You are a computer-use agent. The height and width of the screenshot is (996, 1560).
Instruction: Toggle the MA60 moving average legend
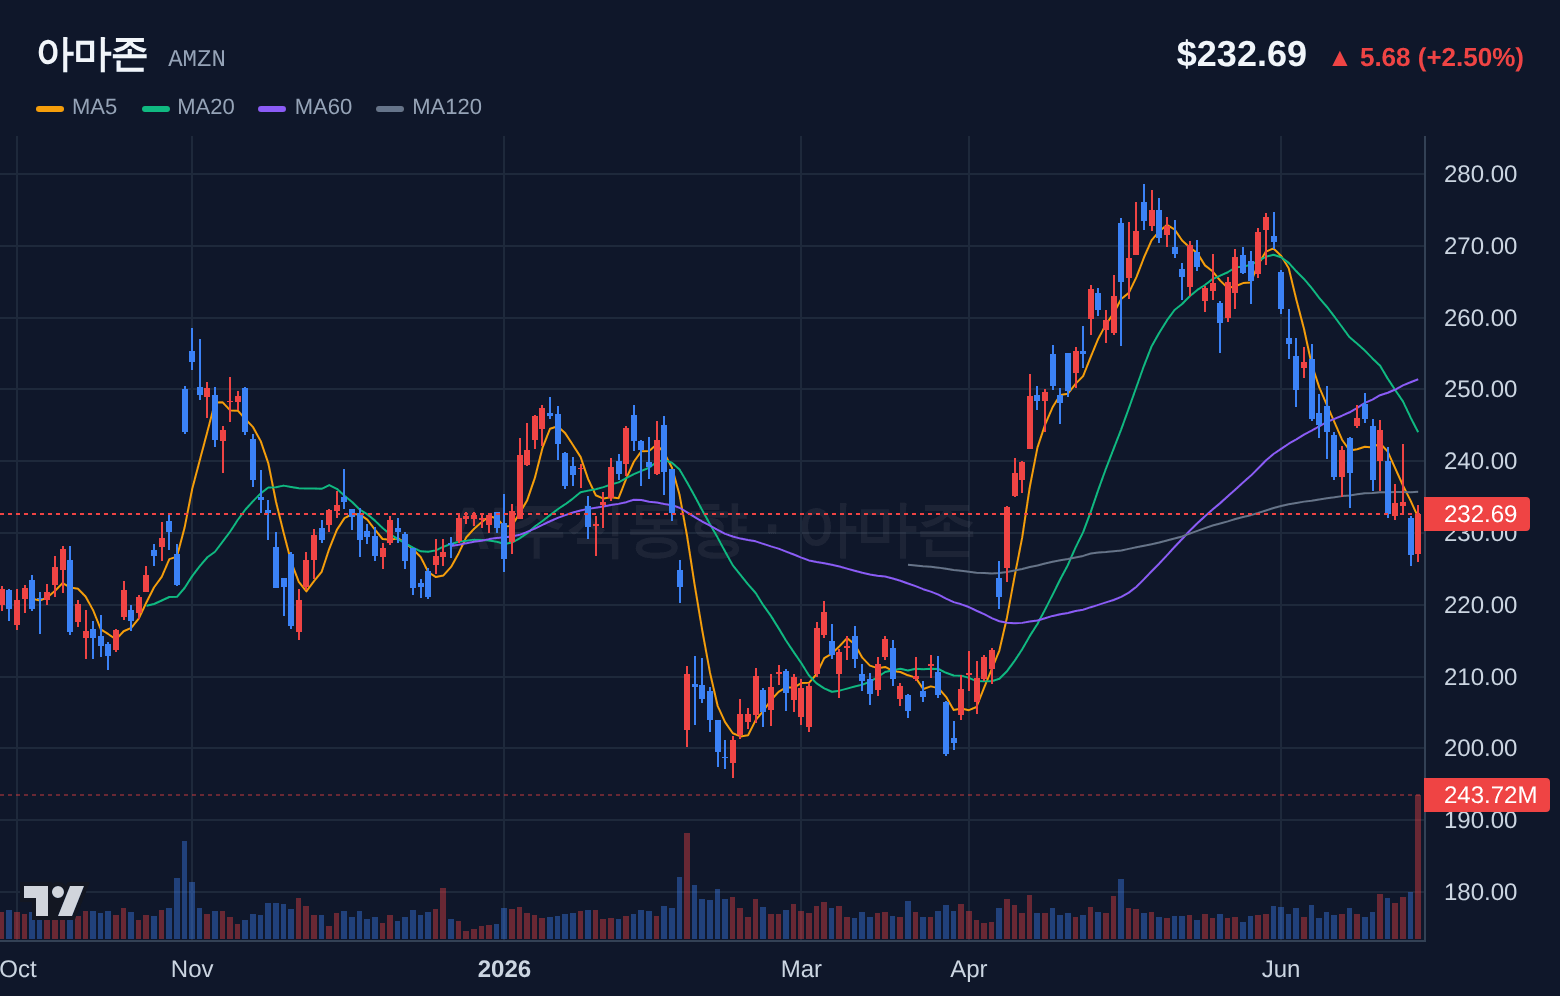(x=306, y=107)
